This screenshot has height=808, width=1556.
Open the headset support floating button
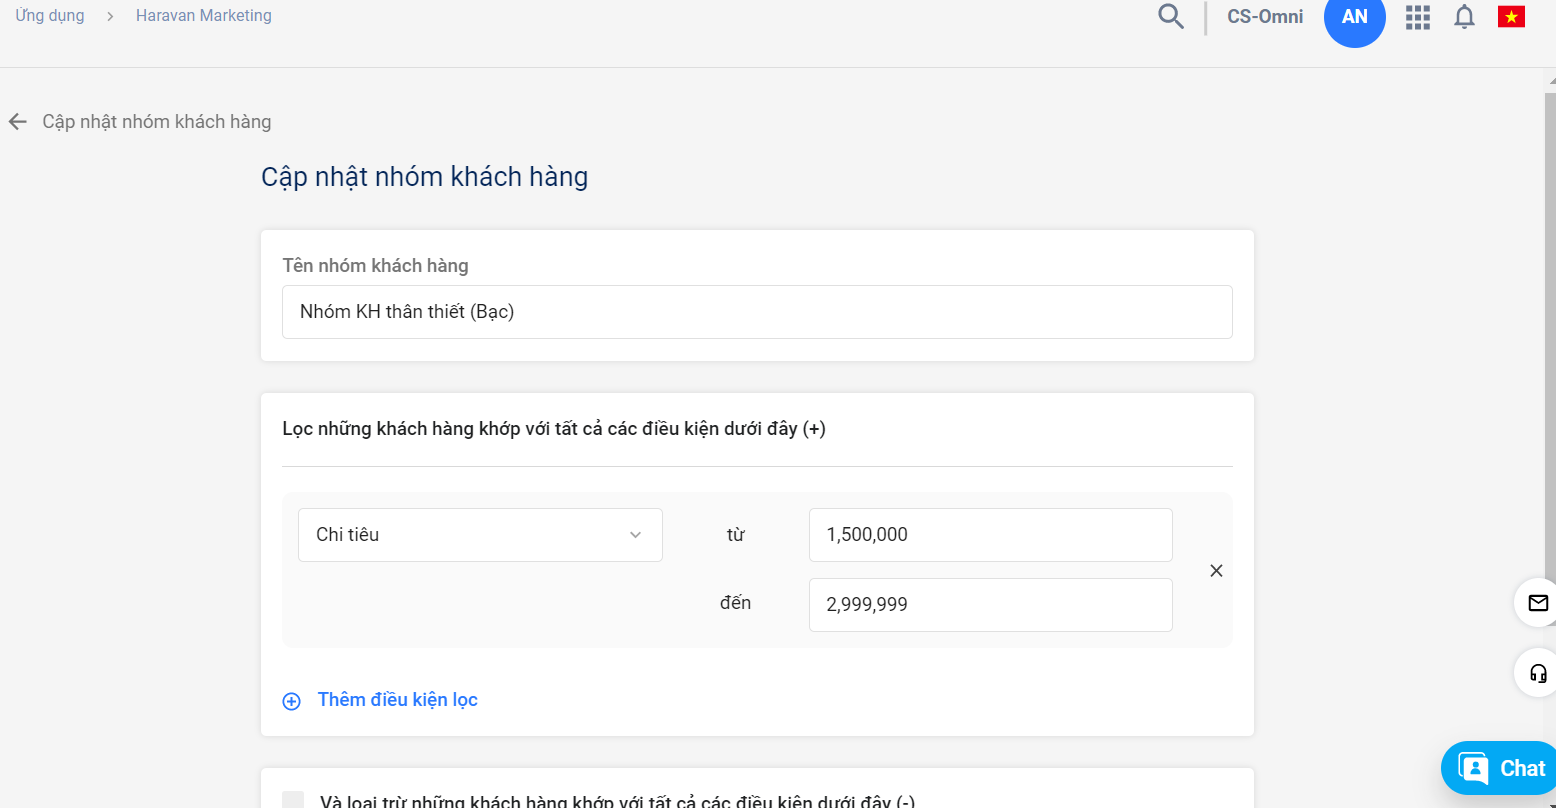(1537, 673)
